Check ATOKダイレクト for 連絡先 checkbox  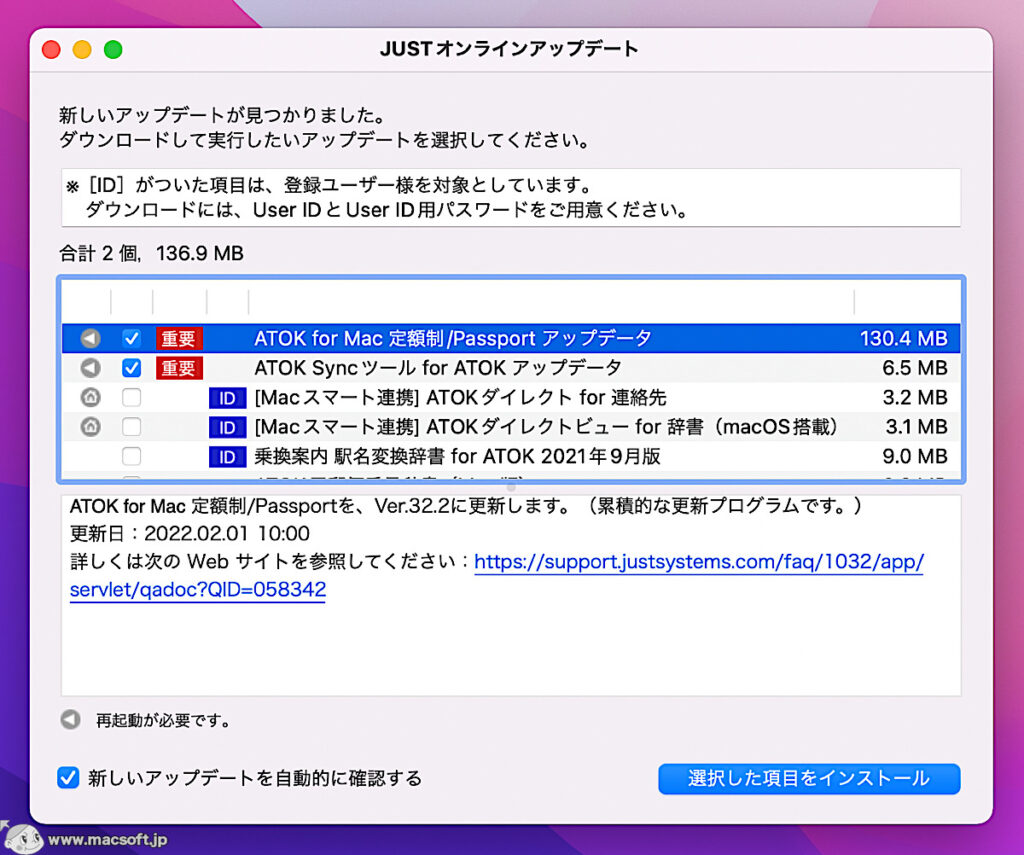[131, 397]
